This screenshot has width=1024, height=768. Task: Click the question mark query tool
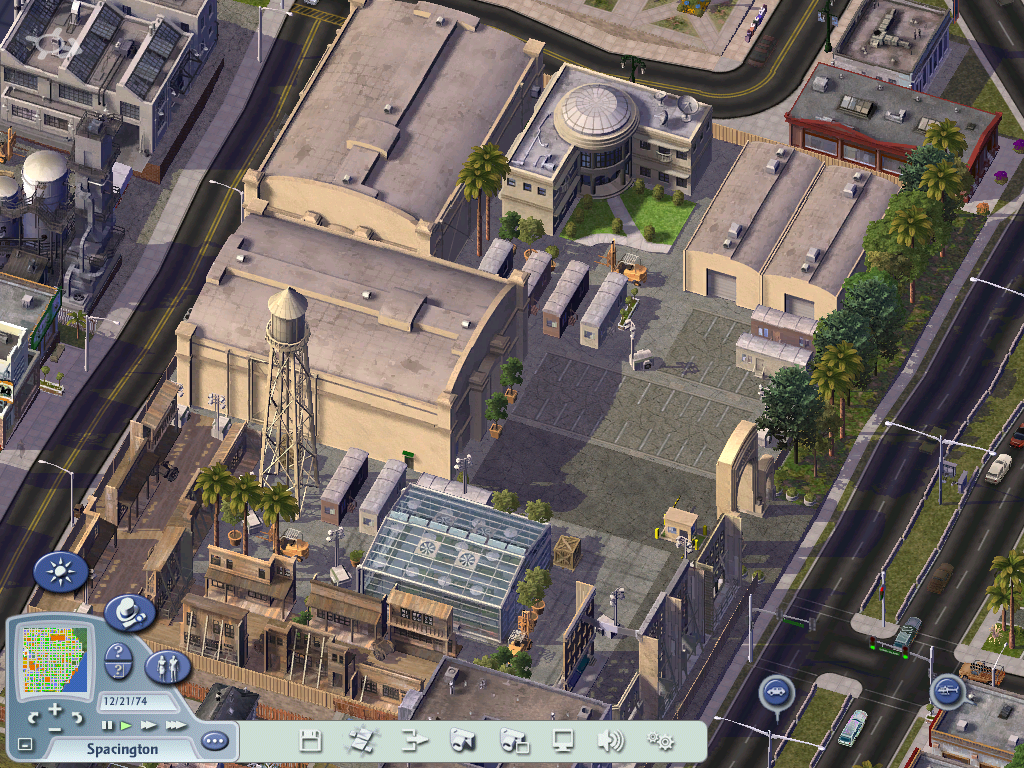(118, 652)
